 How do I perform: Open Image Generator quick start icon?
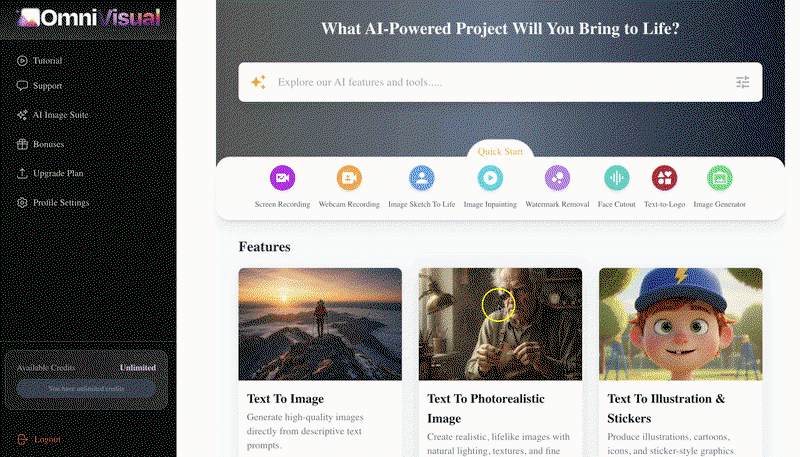coord(719,178)
